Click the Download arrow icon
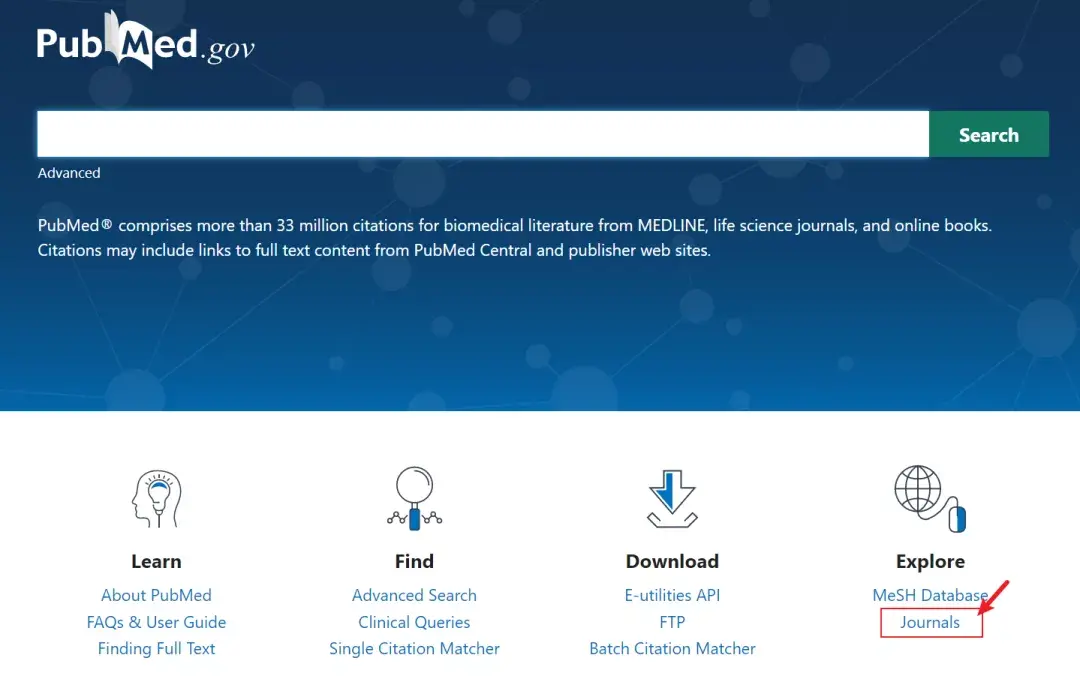Image resolution: width=1080 pixels, height=682 pixels. 672,499
